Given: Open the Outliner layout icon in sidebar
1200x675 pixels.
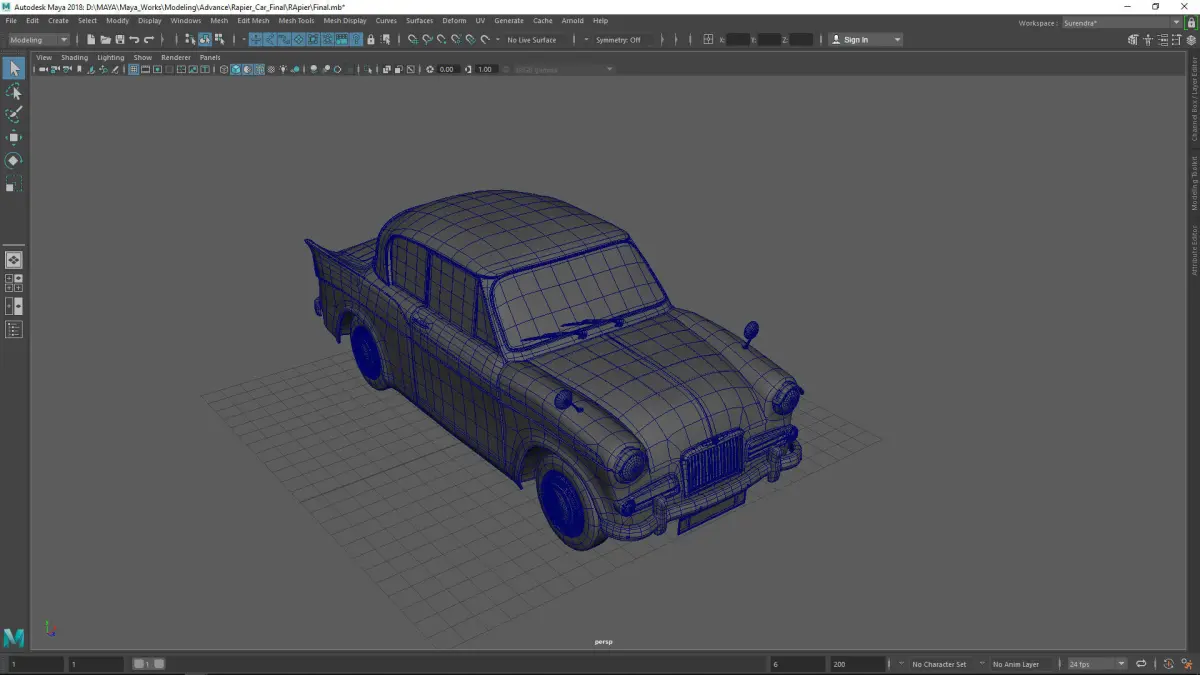Looking at the screenshot, I should pyautogui.click(x=14, y=329).
